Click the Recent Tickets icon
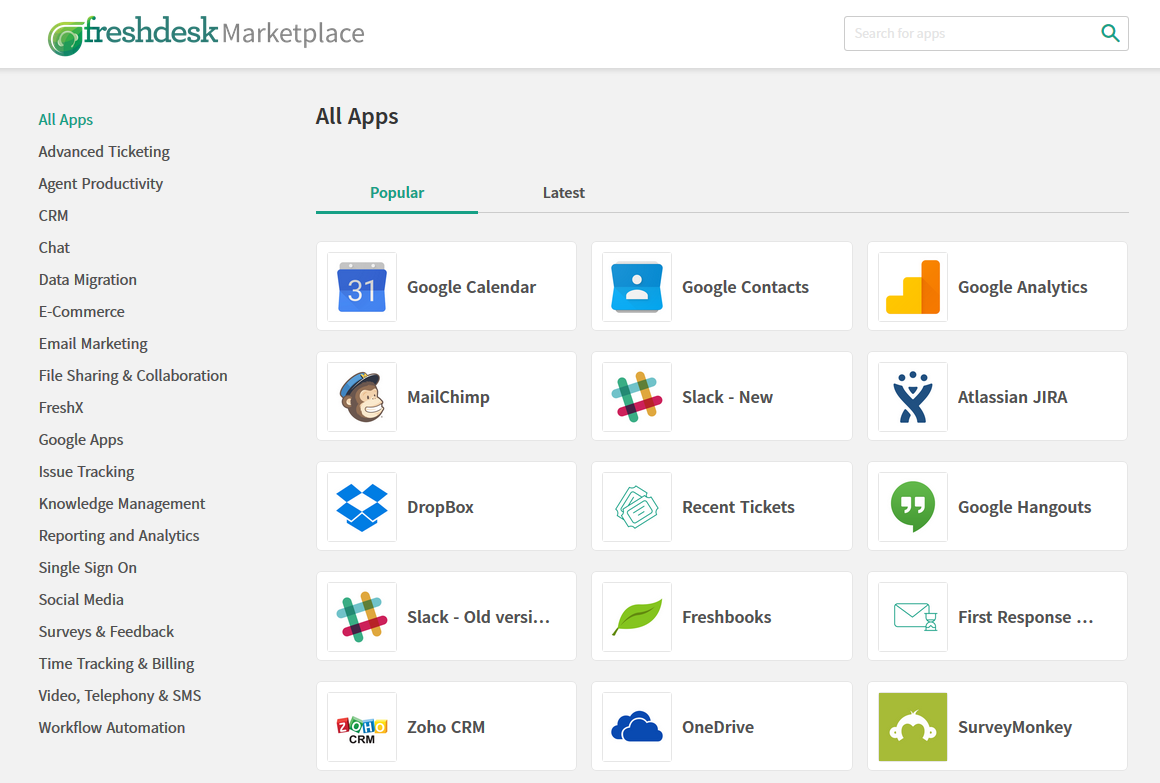Image resolution: width=1160 pixels, height=783 pixels. [x=637, y=507]
